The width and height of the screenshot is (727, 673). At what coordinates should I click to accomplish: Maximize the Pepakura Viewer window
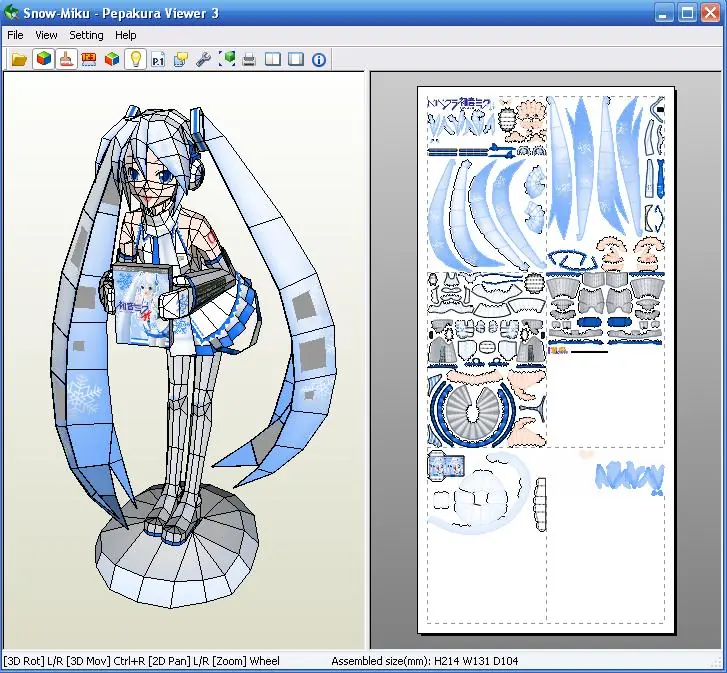click(x=687, y=13)
